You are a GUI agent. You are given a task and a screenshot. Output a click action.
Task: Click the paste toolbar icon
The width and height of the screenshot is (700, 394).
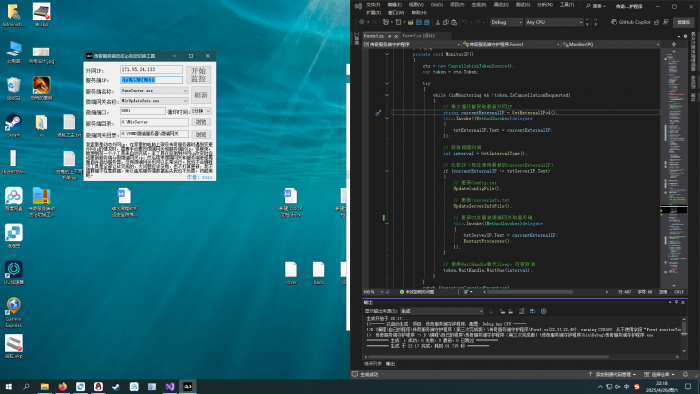point(454,22)
